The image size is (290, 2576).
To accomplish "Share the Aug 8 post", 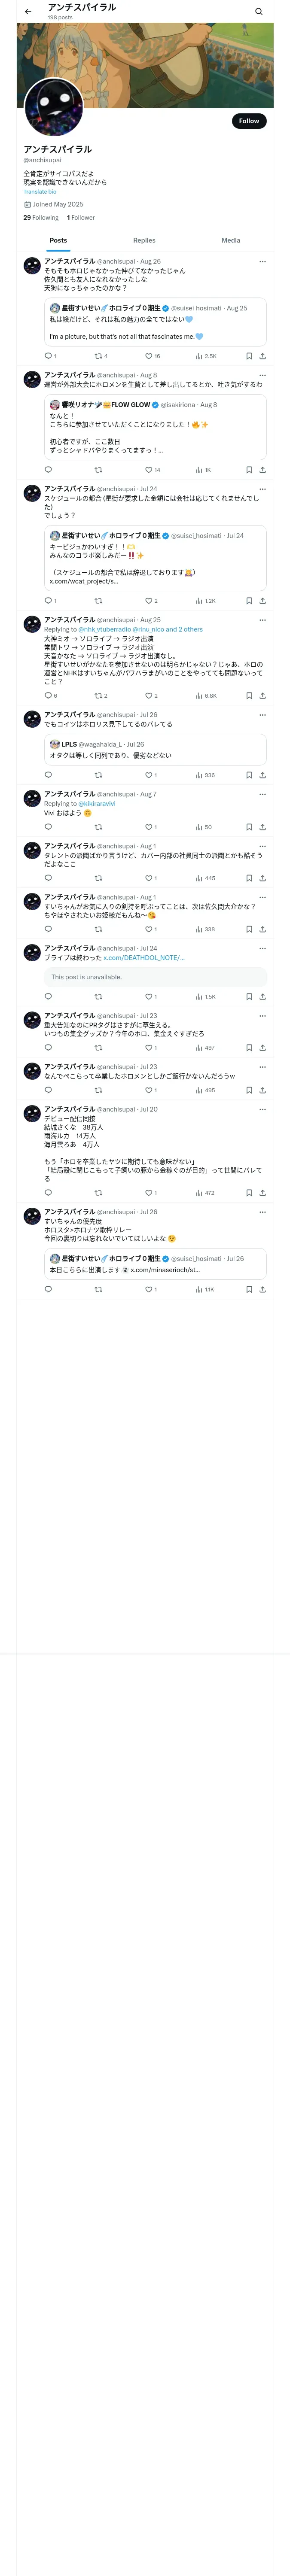I will tap(263, 470).
